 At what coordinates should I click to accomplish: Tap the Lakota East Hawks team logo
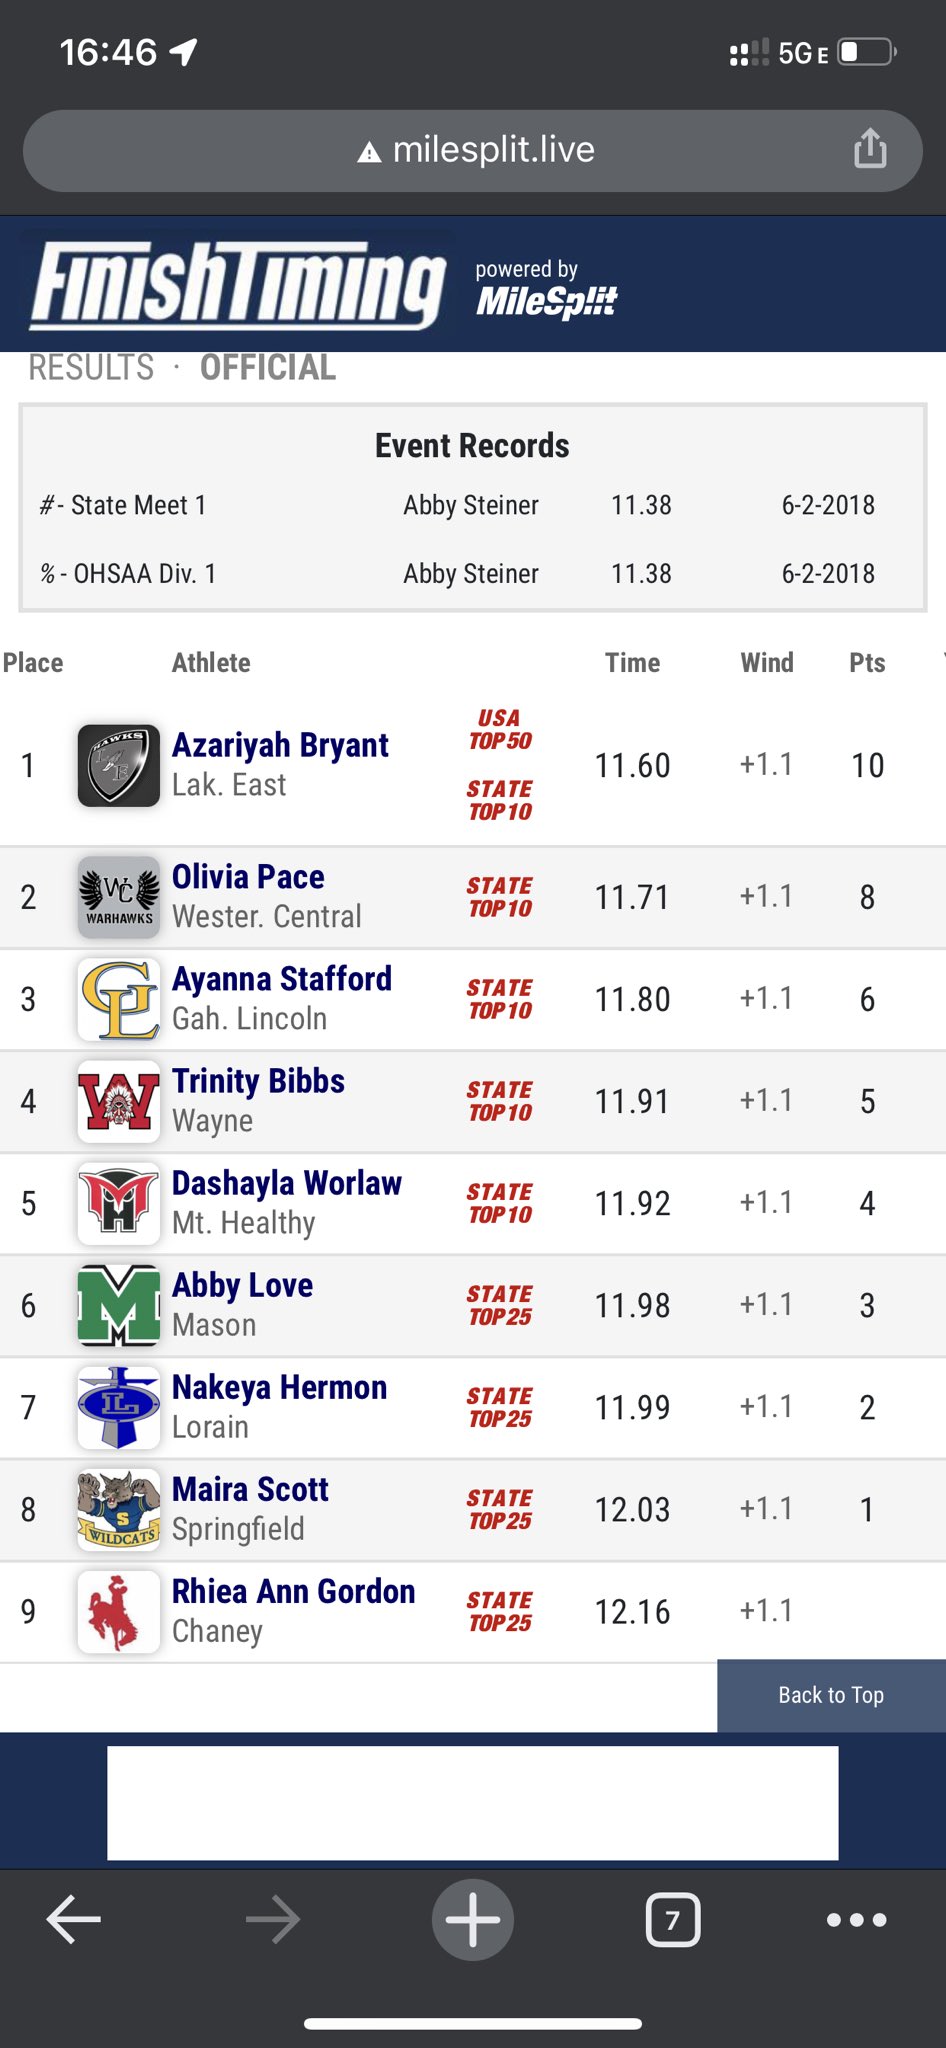[x=119, y=766]
